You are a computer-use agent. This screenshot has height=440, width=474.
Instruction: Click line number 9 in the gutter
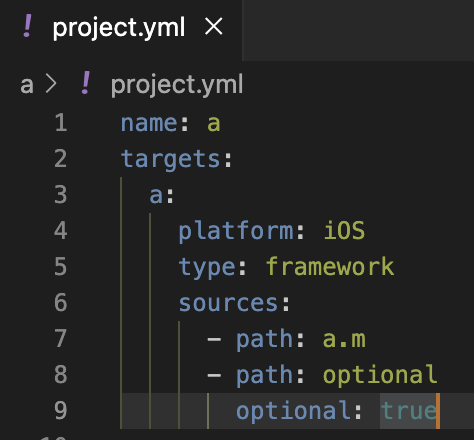(x=61, y=410)
